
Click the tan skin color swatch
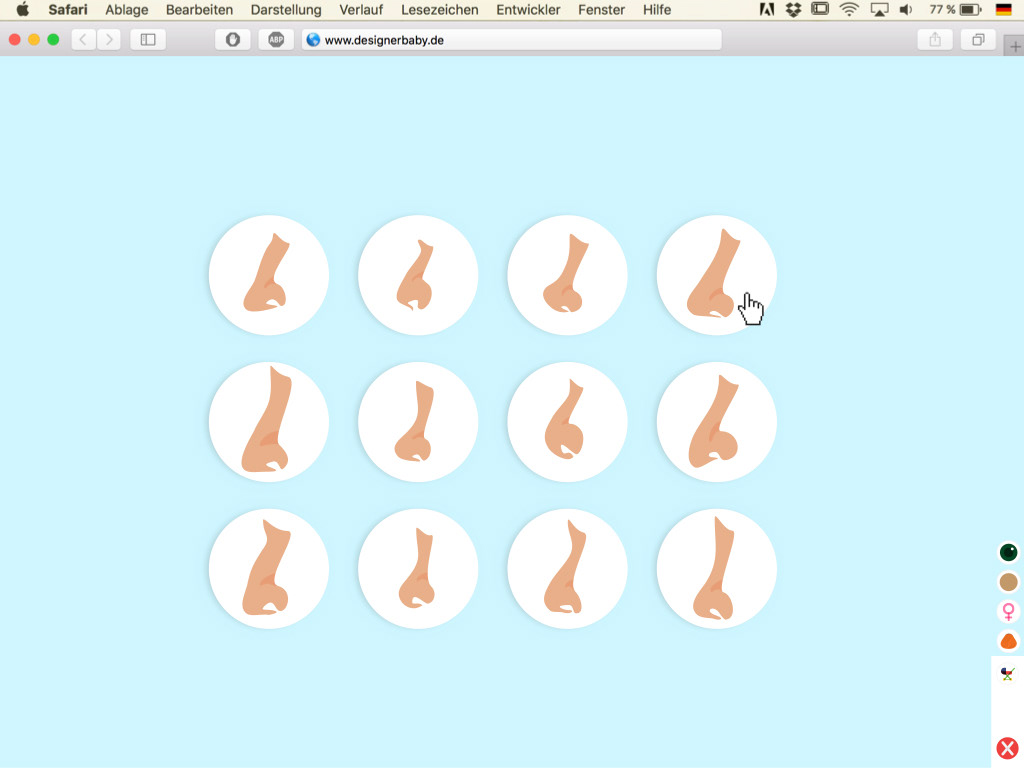(1008, 582)
